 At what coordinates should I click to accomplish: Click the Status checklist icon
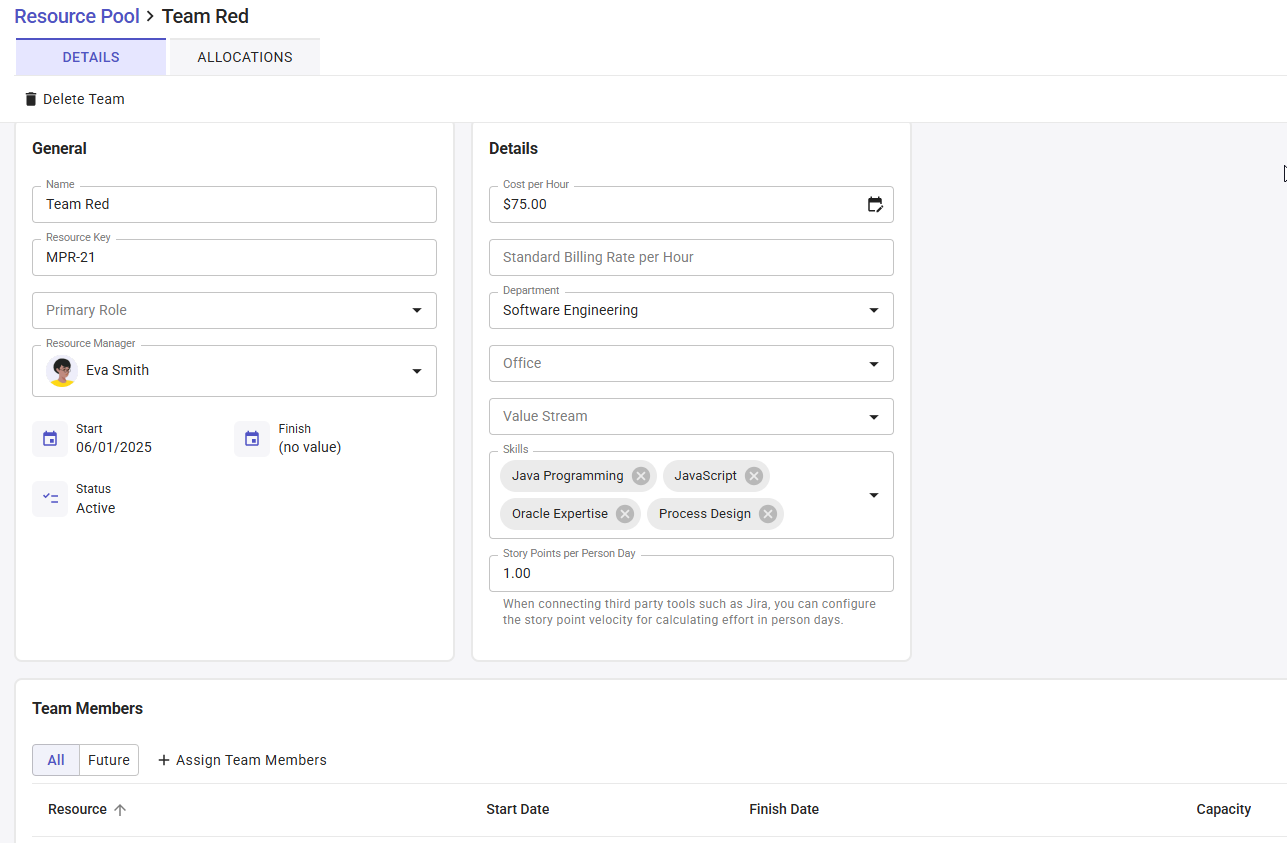coord(50,498)
